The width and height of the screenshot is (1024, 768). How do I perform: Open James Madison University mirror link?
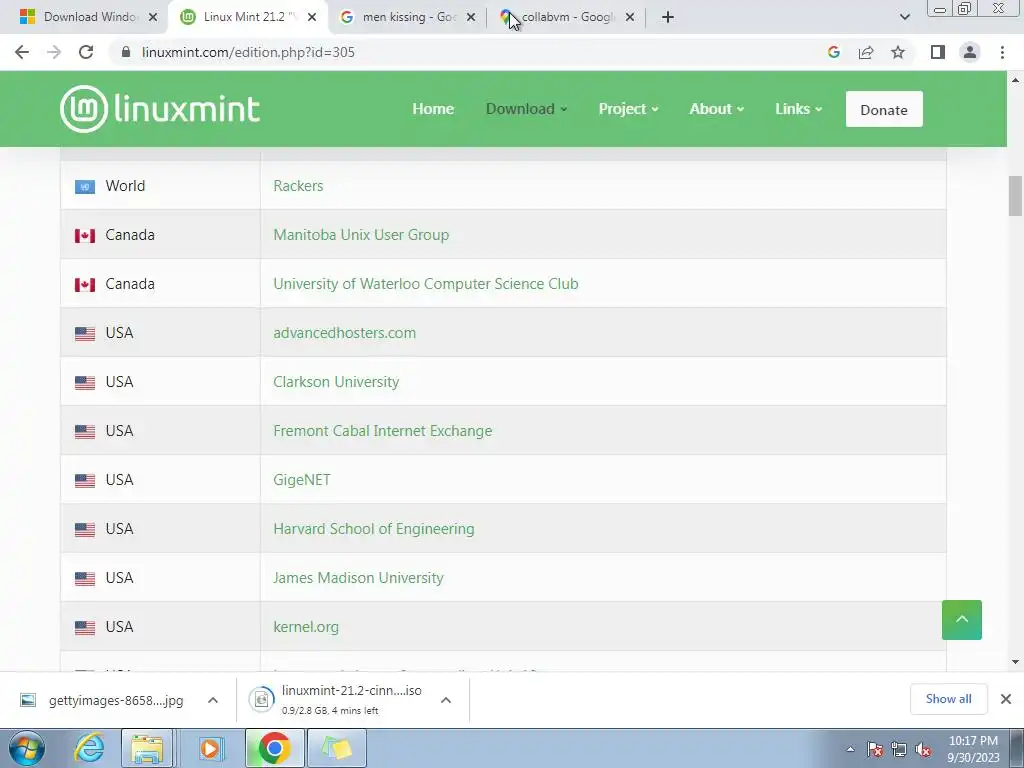click(x=358, y=577)
